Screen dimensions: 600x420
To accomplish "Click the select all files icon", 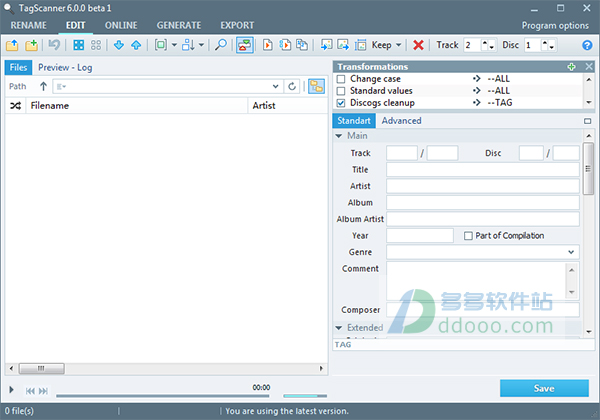I will pos(78,45).
